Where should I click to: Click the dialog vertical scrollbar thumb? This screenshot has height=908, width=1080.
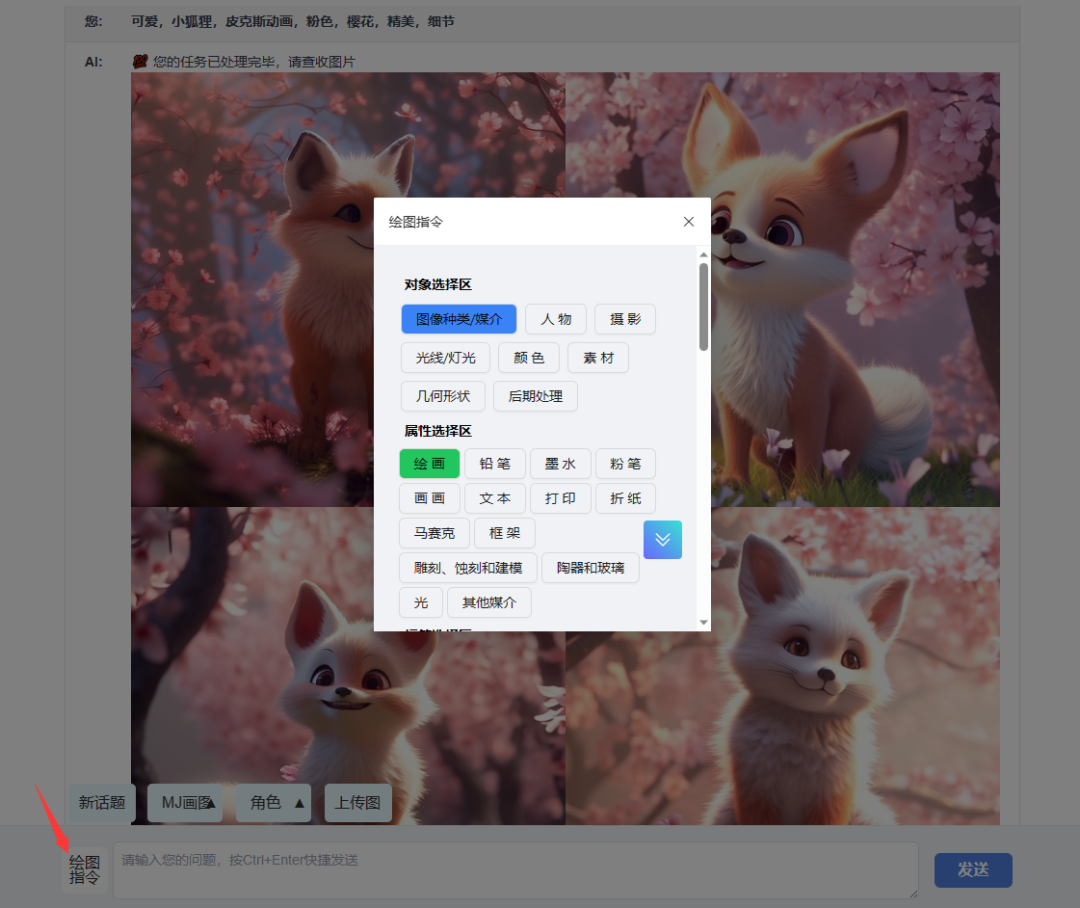[703, 307]
